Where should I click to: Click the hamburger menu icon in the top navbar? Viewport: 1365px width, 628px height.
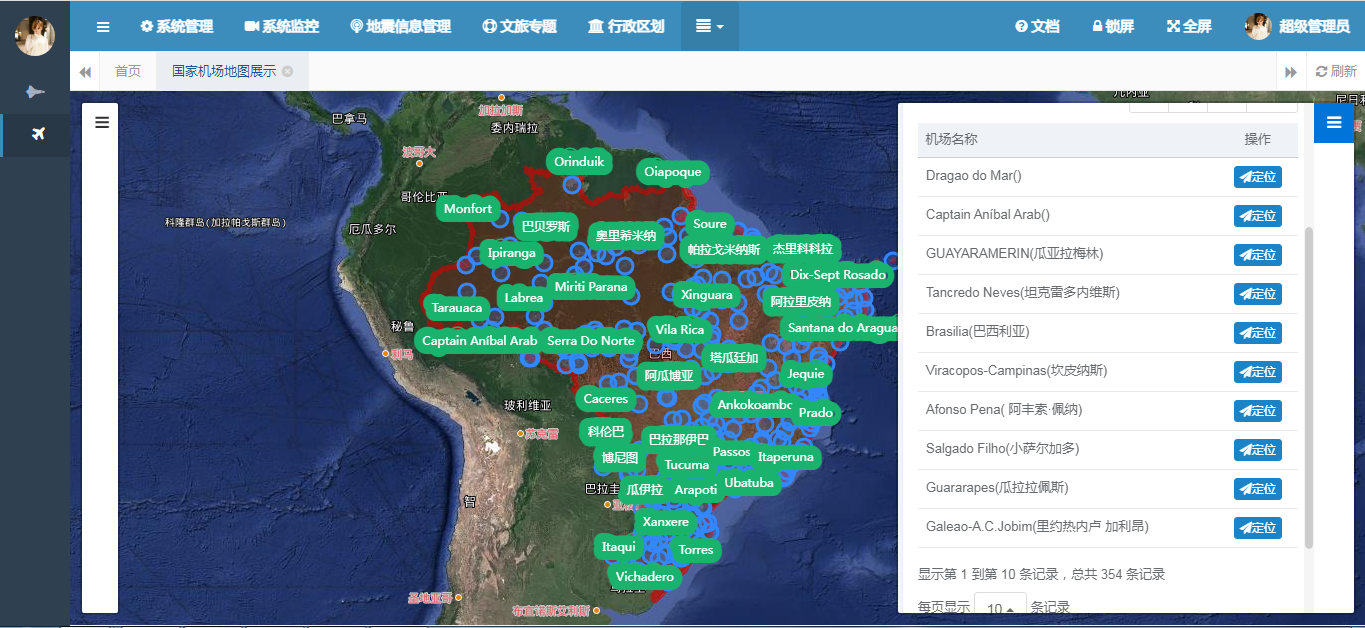[x=103, y=27]
